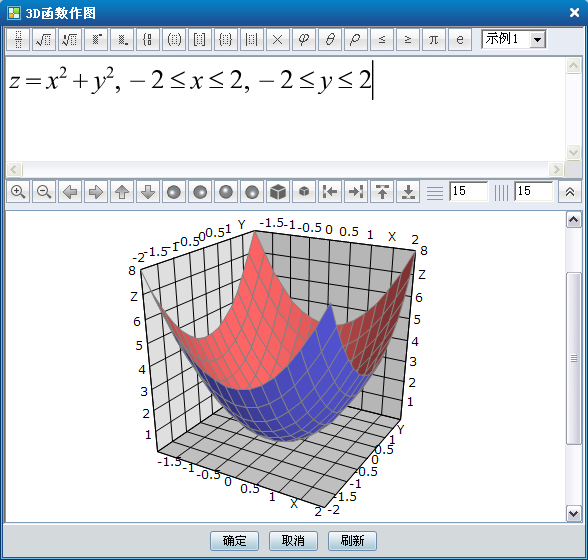Insert a subscript template
Screen dimensions: 588x560
coord(122,39)
